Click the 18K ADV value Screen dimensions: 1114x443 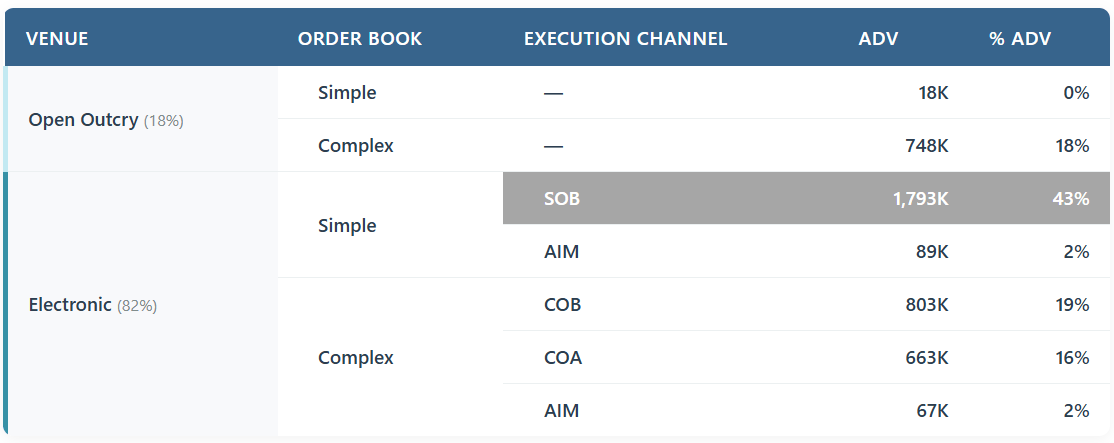(932, 93)
